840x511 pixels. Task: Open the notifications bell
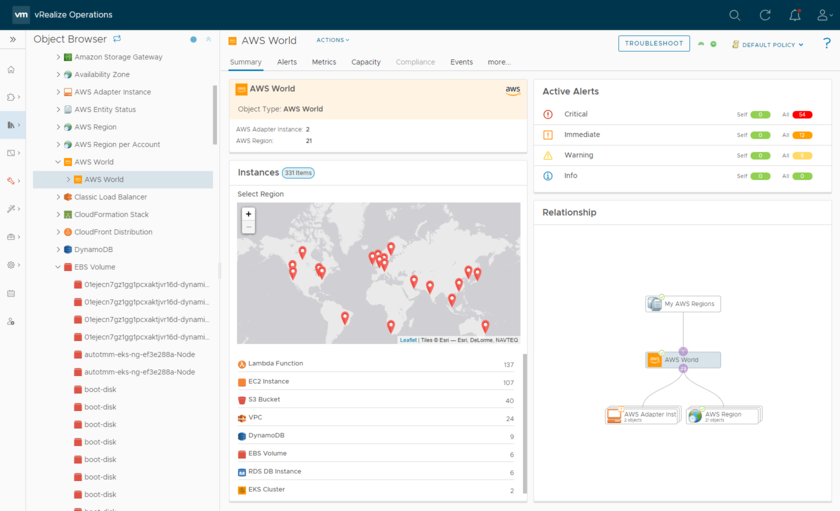794,15
